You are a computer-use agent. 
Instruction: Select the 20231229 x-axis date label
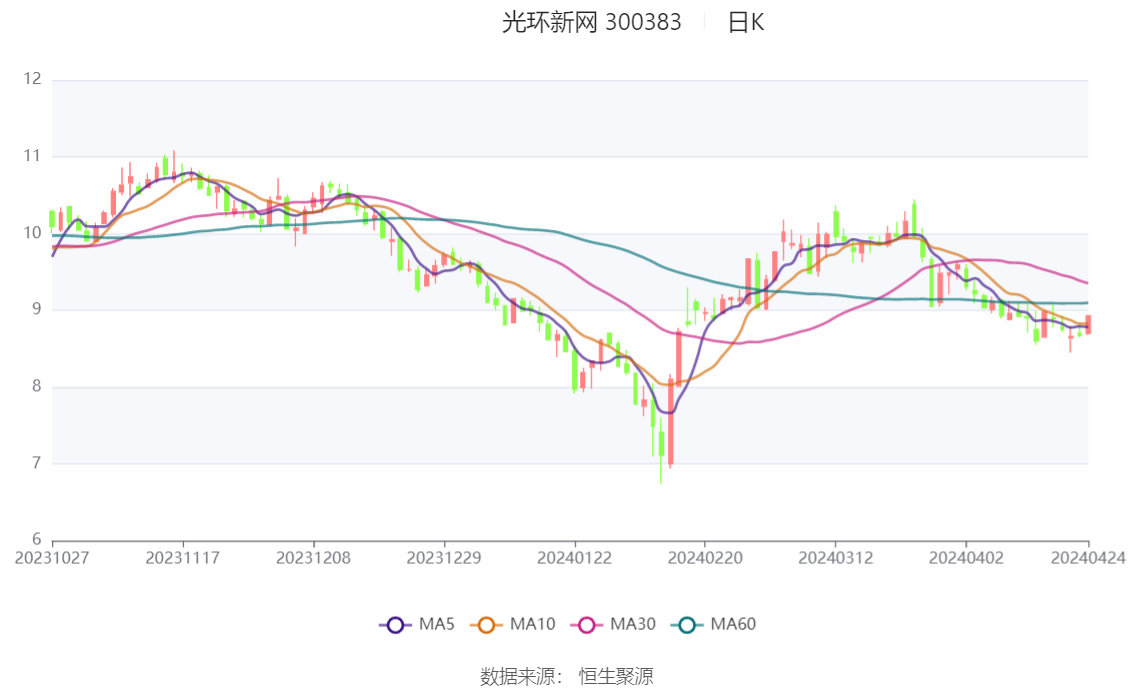443,558
